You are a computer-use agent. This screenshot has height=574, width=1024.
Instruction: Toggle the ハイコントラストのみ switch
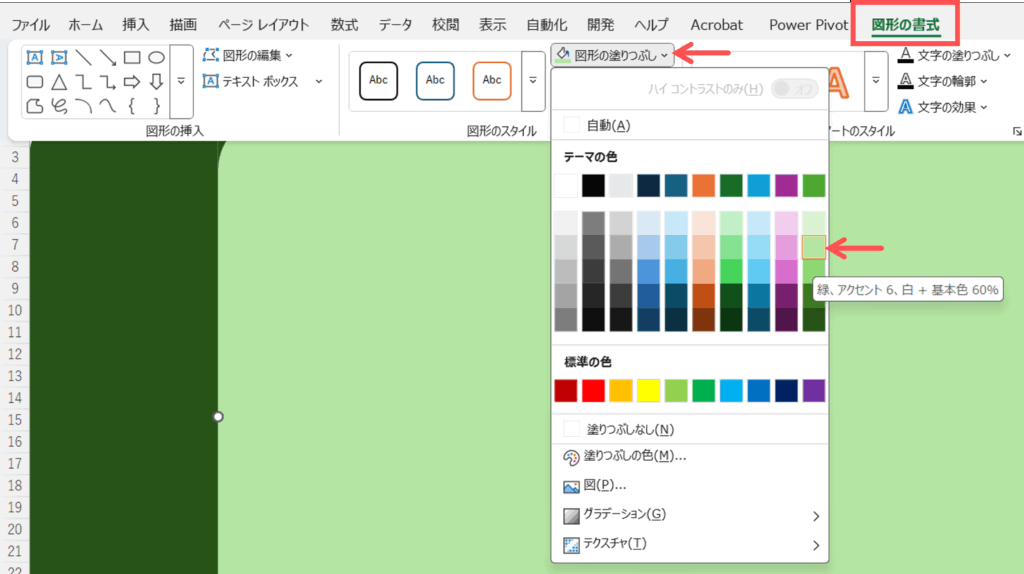[794, 90]
